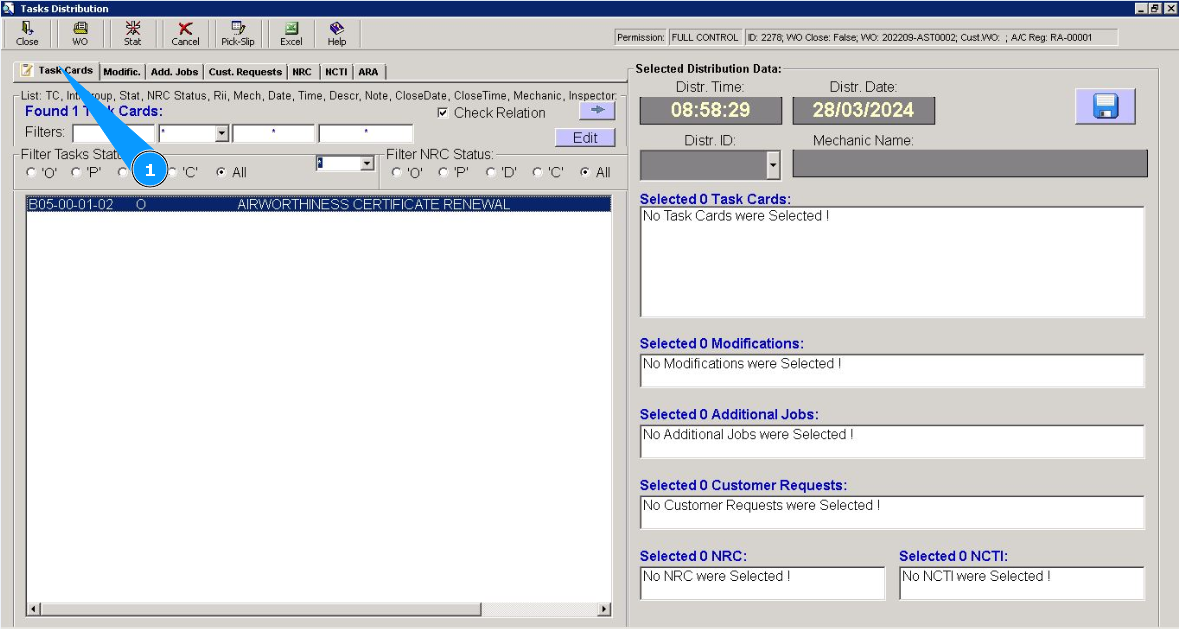Image resolution: width=1179 pixels, height=629 pixels.
Task: Click the Mechanic Name field
Action: click(970, 164)
